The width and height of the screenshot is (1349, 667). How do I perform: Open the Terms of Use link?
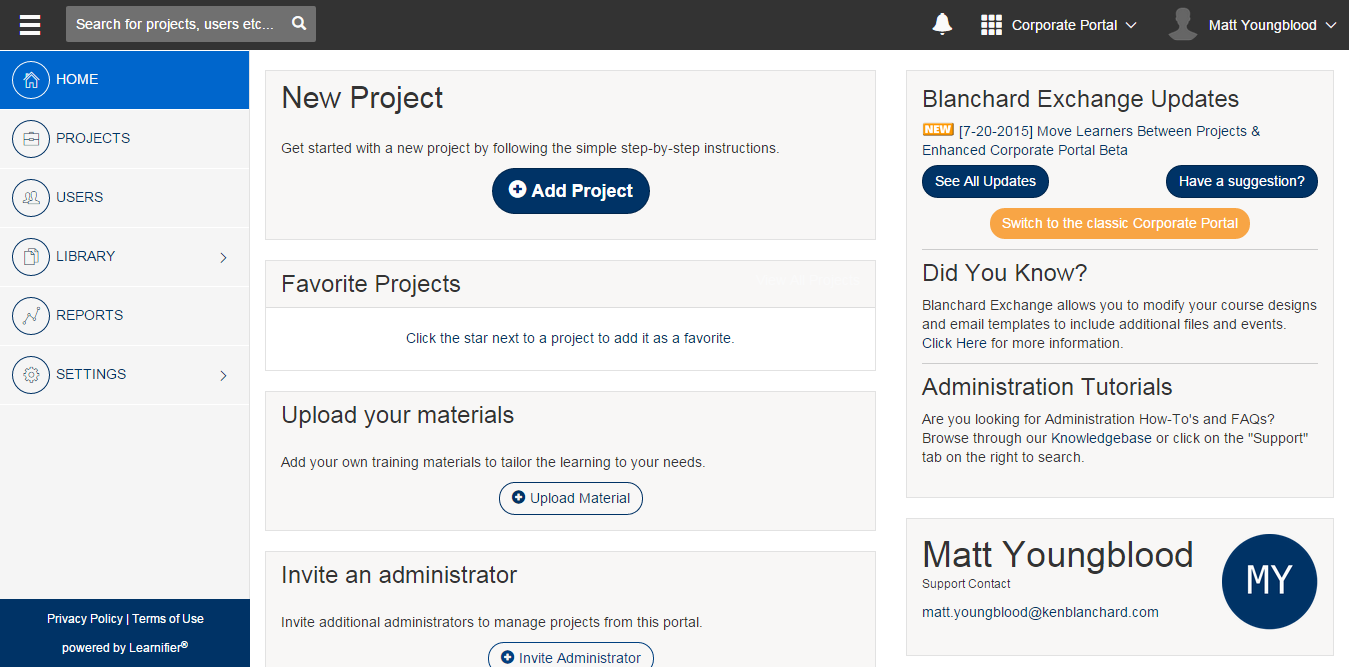coord(168,619)
